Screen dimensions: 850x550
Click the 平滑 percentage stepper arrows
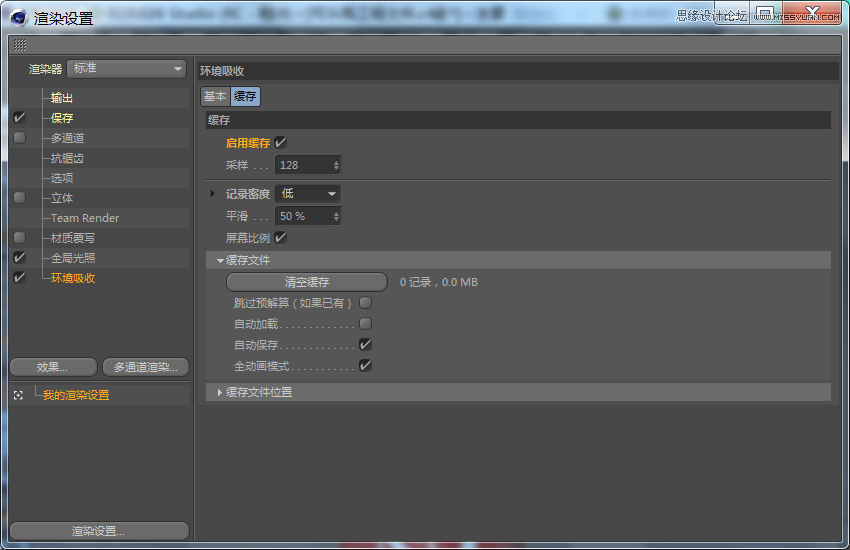tap(336, 216)
